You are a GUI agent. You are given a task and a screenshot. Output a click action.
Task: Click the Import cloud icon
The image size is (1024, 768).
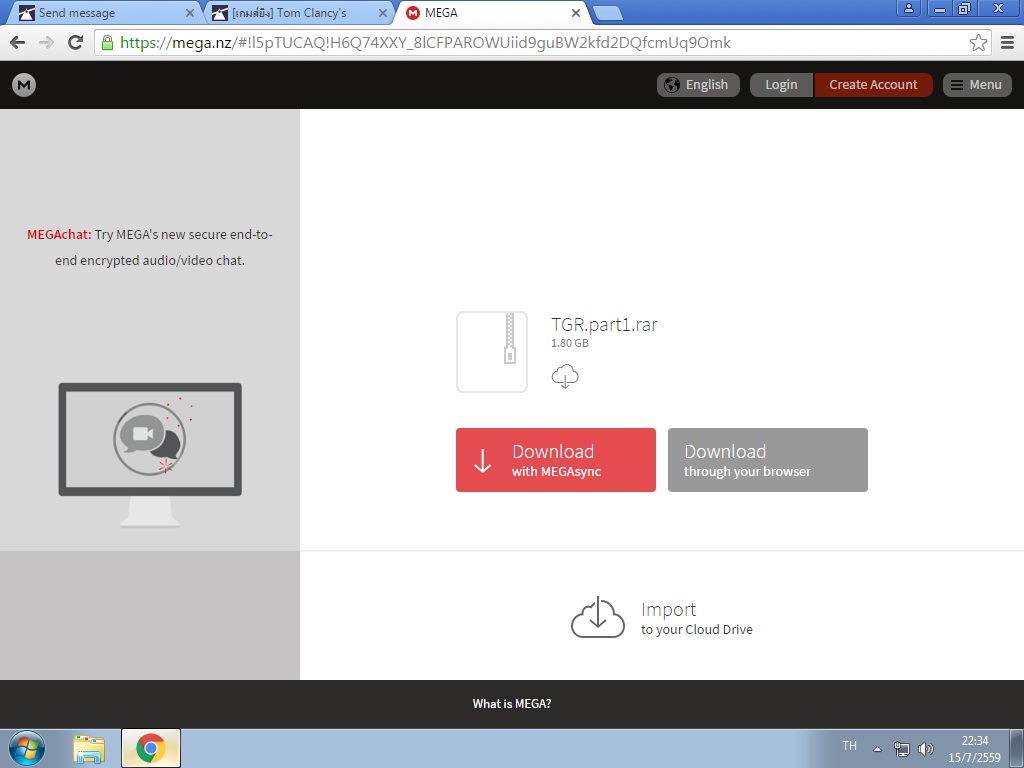(x=598, y=618)
